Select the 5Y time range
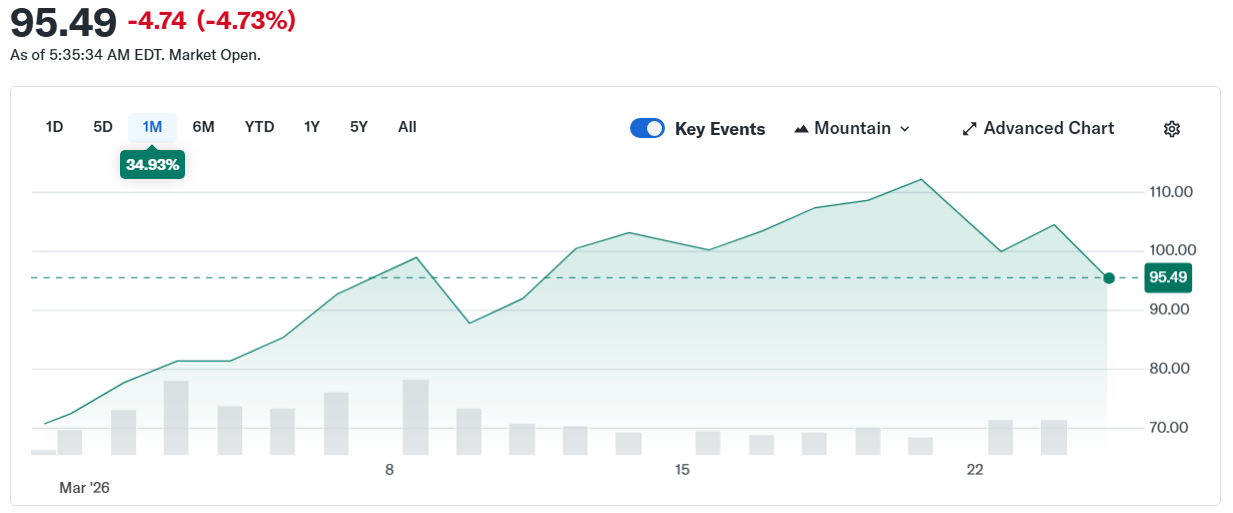 pyautogui.click(x=359, y=127)
